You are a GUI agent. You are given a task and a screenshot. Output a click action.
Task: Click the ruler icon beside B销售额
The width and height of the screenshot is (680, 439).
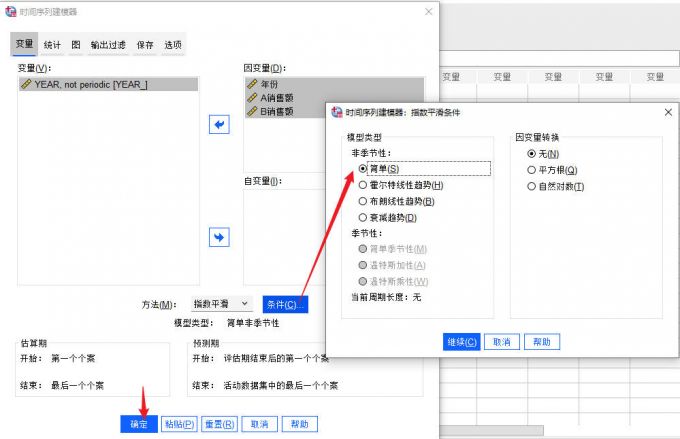[252, 111]
